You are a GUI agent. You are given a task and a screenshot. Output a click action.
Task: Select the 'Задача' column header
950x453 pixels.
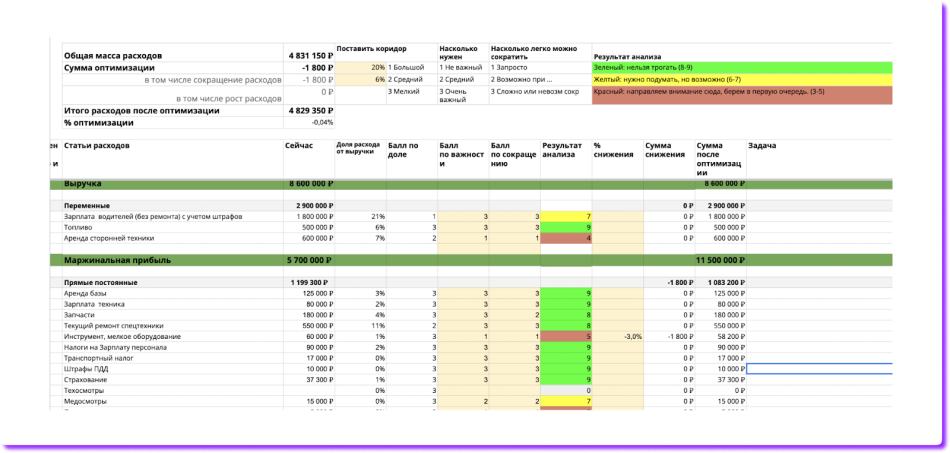(762, 146)
